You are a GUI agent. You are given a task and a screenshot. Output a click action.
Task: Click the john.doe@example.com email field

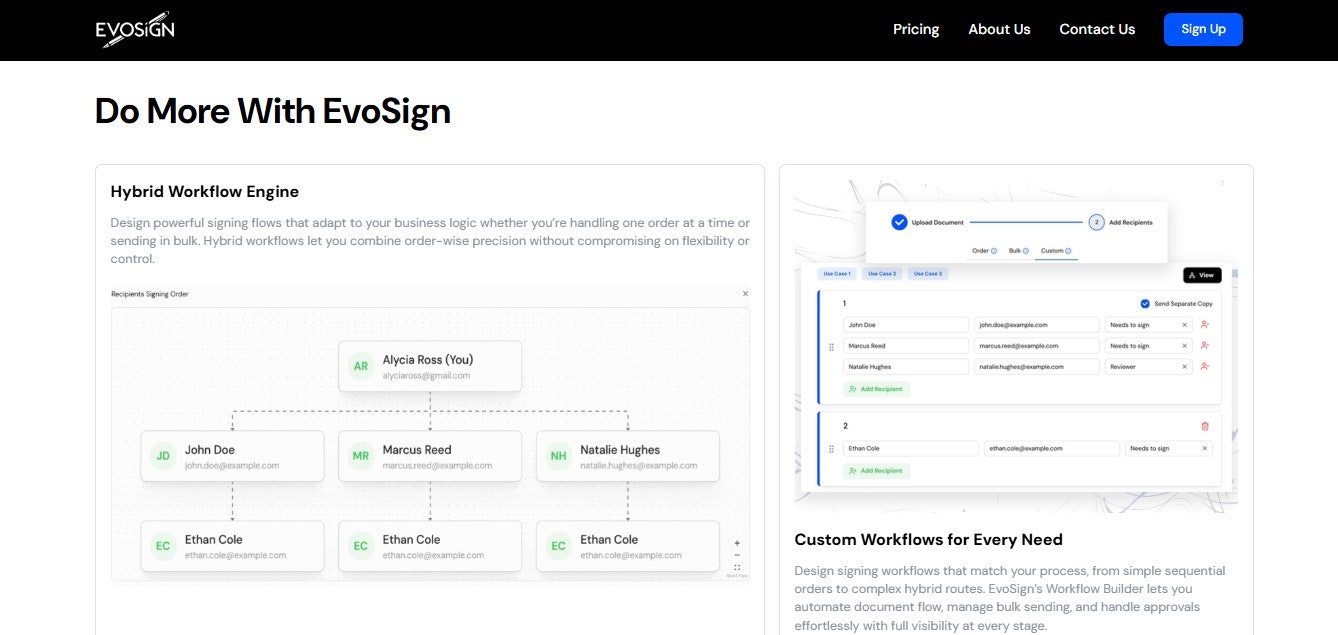(1037, 325)
